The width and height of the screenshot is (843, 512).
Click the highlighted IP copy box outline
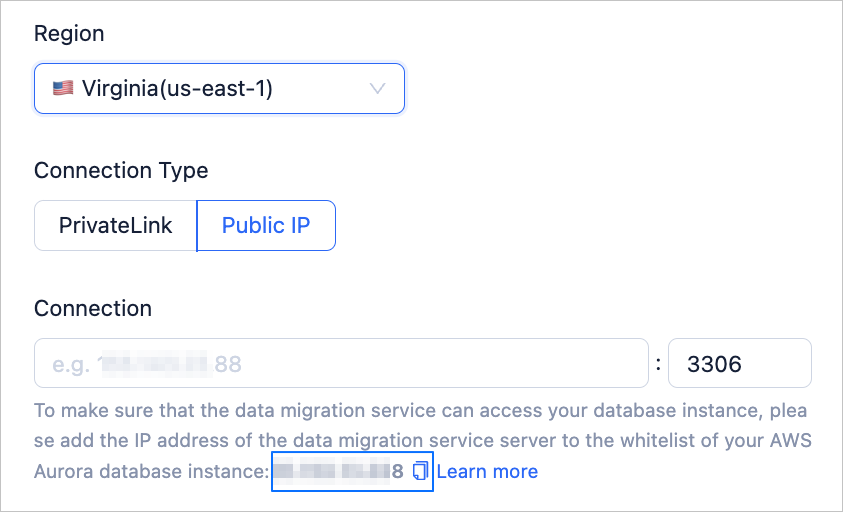pos(352,488)
